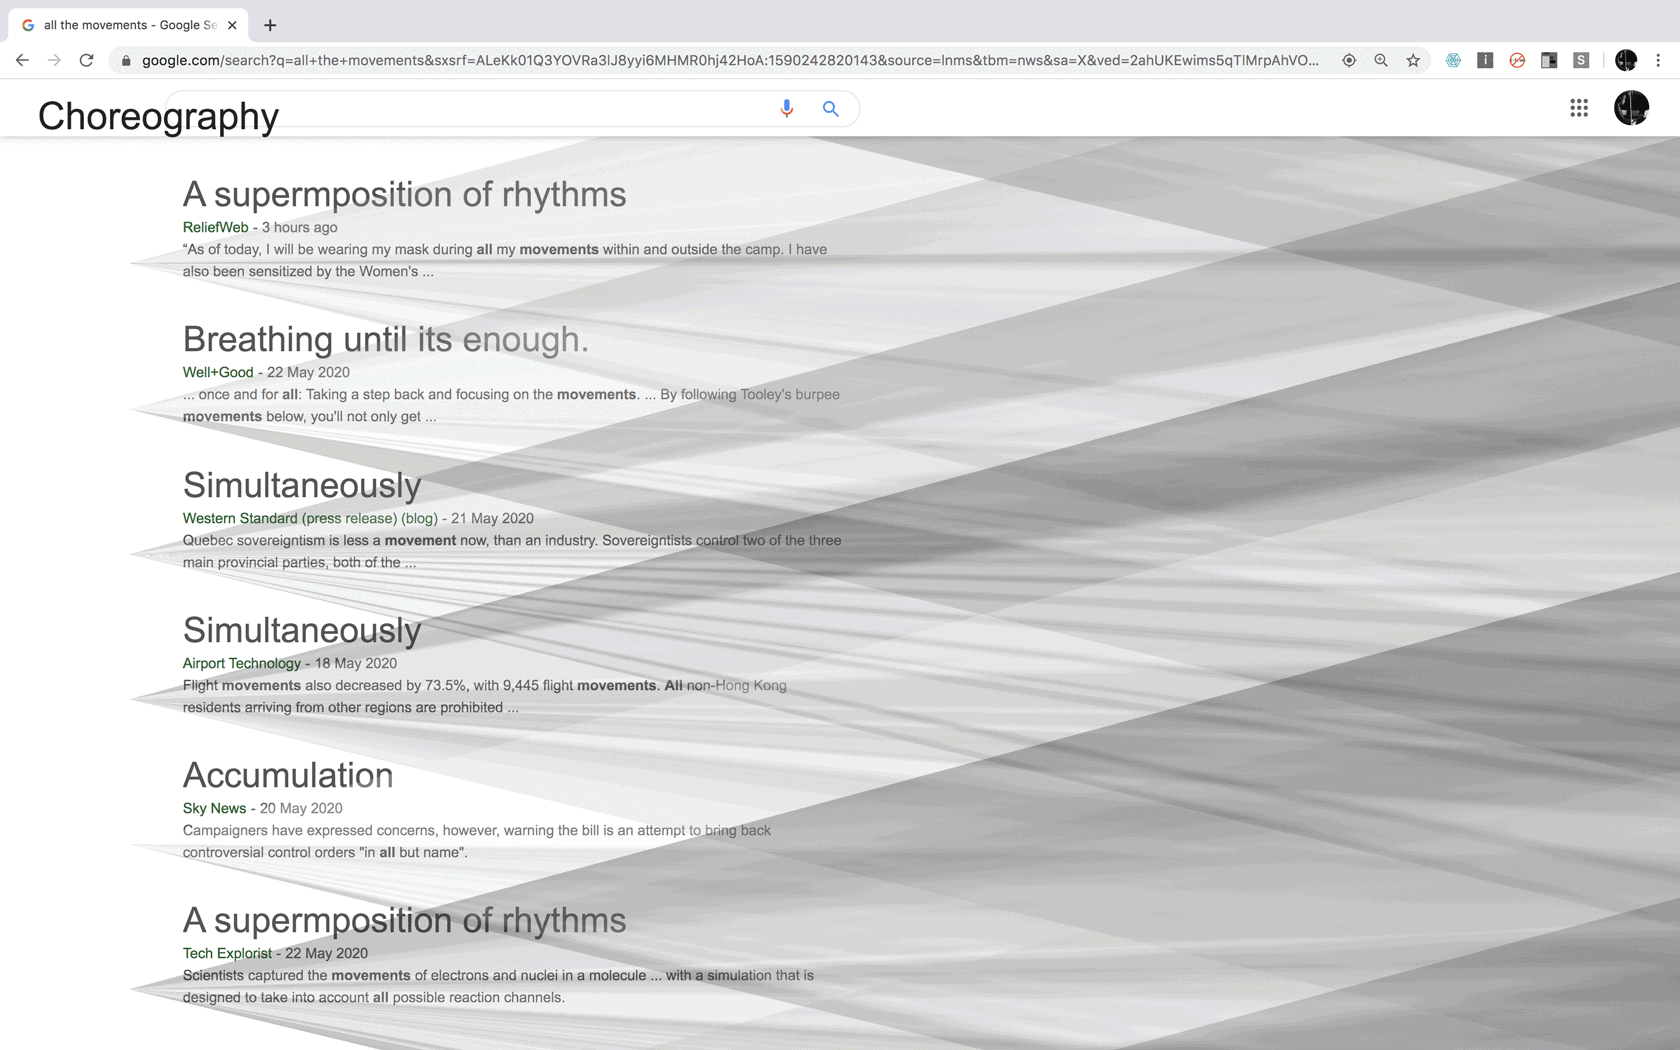Click the padlock site info icon
1680x1050 pixels.
[x=126, y=61]
